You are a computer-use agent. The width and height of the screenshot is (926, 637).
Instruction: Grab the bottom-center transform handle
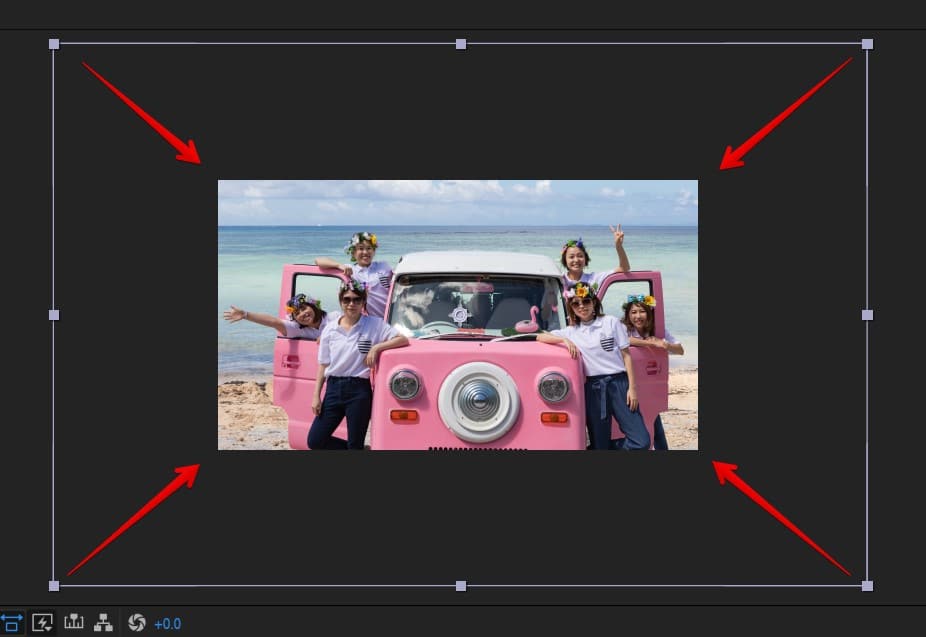[461, 585]
